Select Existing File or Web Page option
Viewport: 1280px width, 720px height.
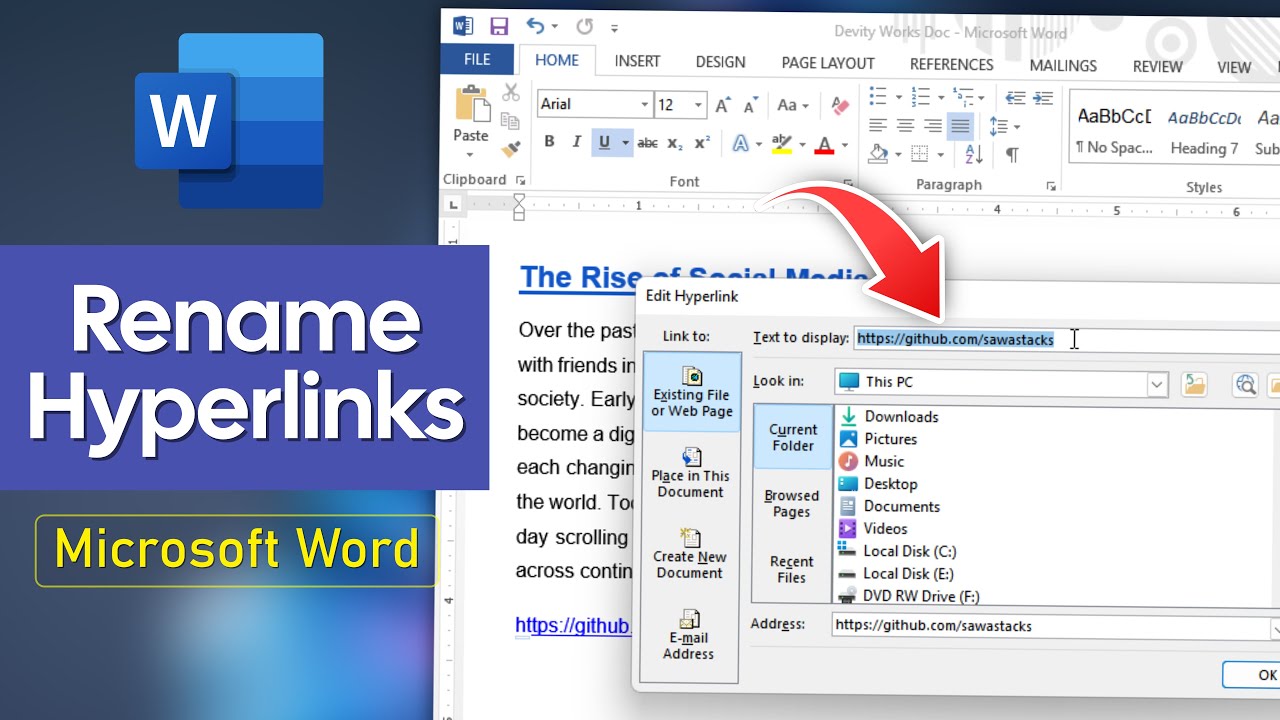click(692, 392)
